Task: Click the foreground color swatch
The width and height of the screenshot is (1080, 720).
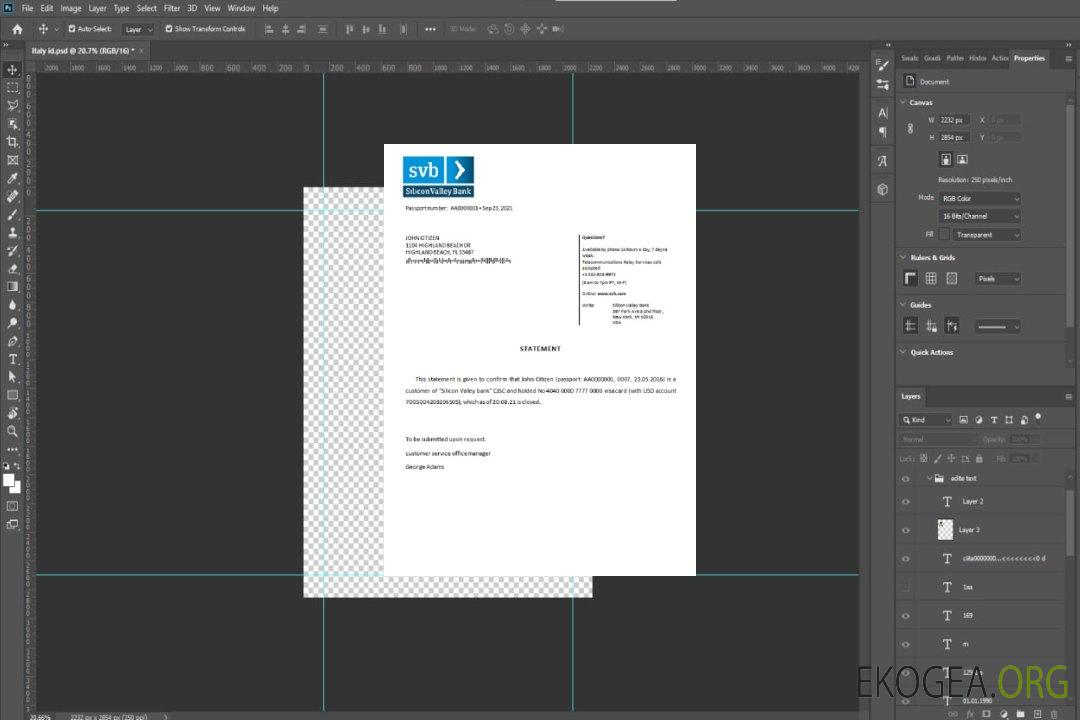Action: pyautogui.click(x=9, y=480)
